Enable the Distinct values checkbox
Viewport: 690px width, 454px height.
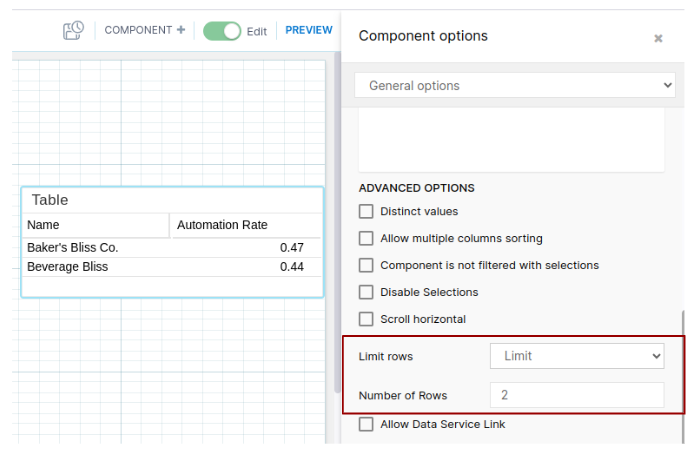pyautogui.click(x=366, y=211)
